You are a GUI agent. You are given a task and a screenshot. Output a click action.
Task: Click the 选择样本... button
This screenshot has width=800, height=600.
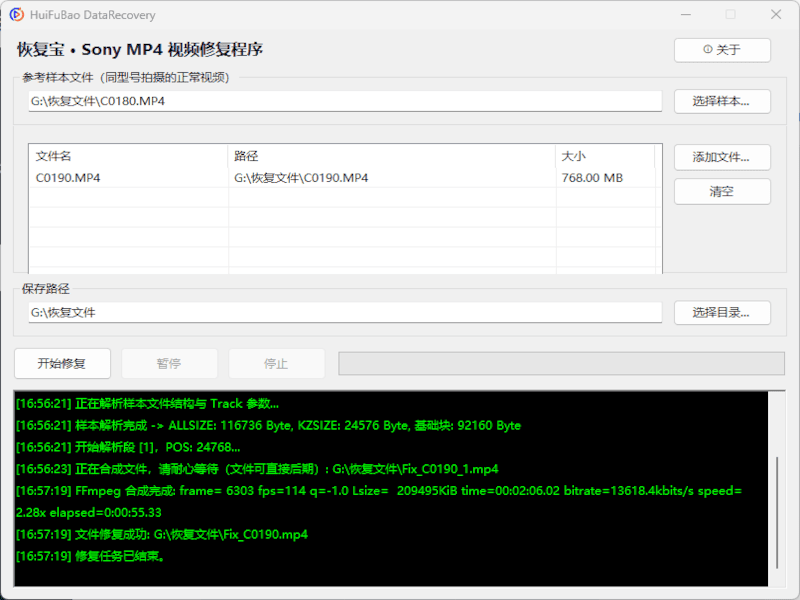722,102
